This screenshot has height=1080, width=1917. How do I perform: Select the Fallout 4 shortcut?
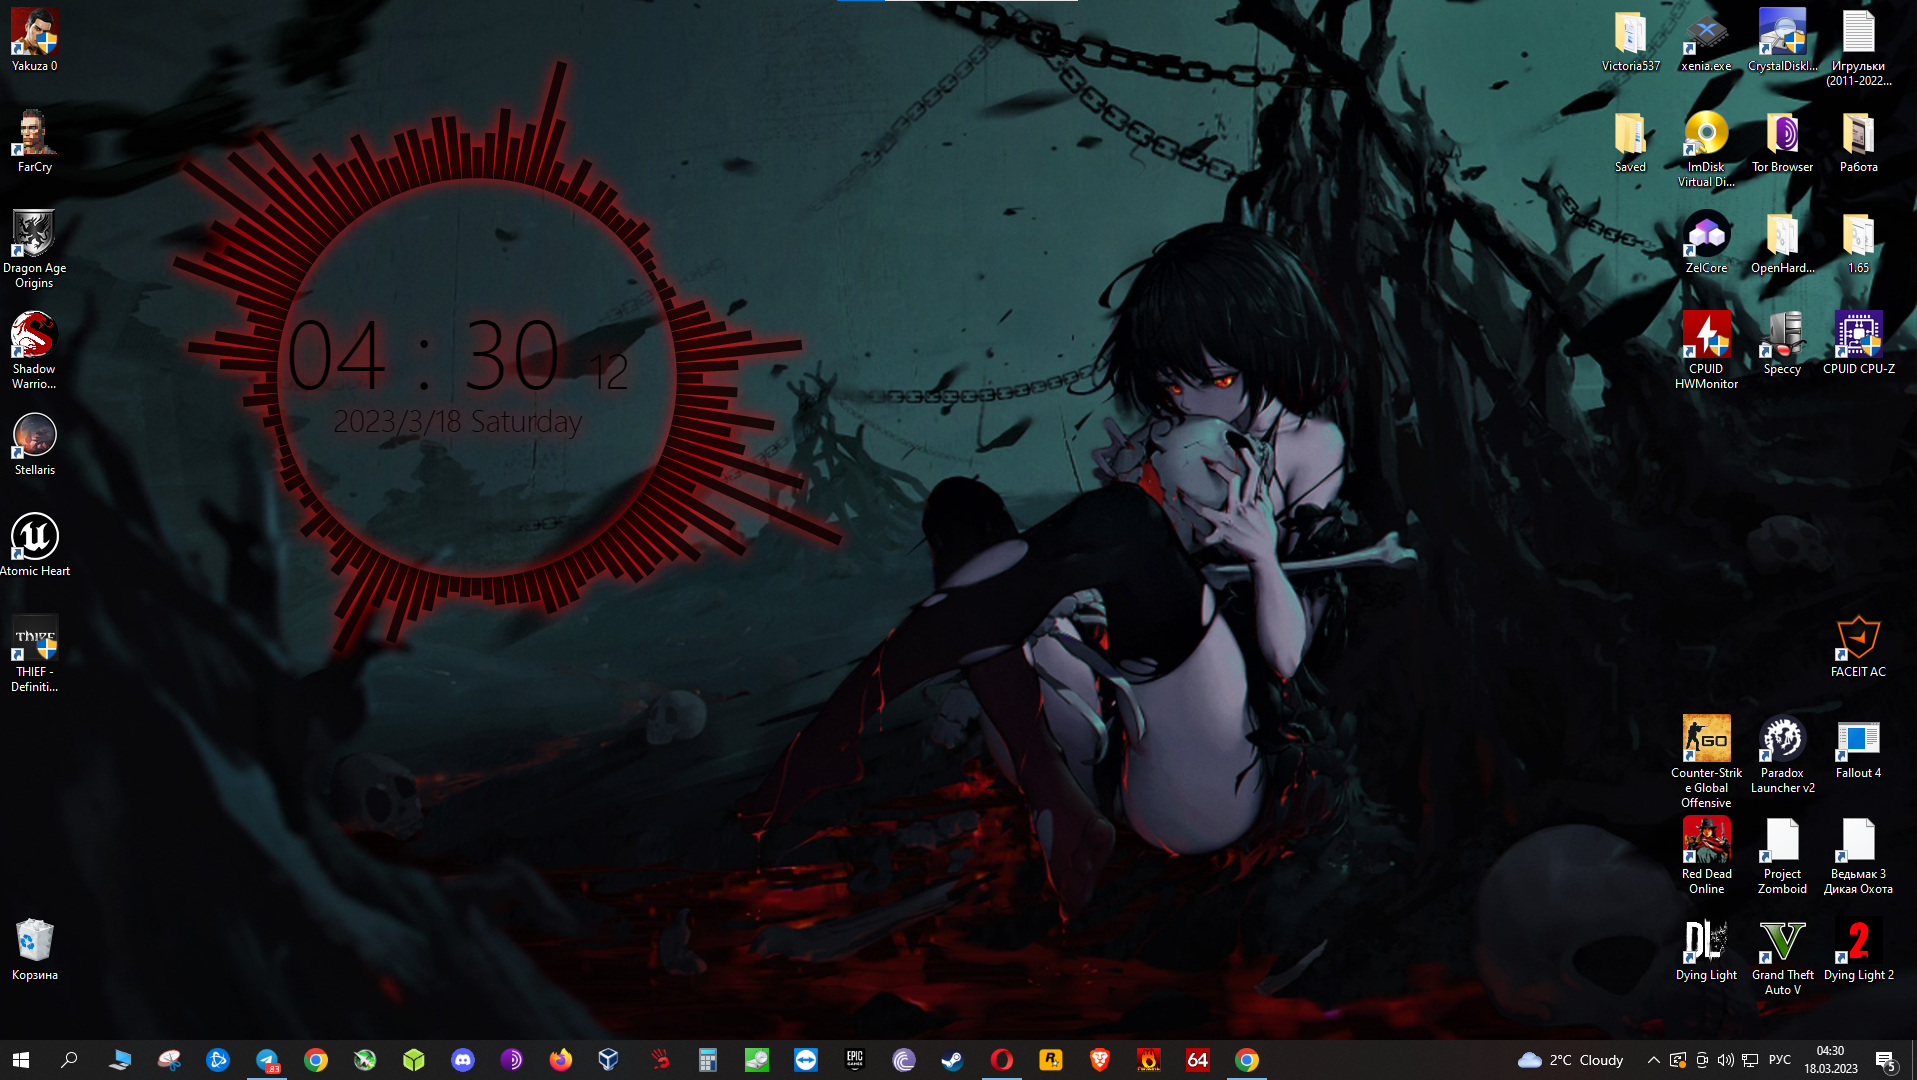[1858, 748]
